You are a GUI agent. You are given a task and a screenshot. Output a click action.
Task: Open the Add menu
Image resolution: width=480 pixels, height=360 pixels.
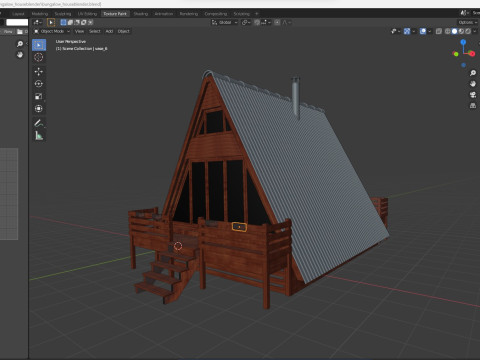[x=109, y=31]
